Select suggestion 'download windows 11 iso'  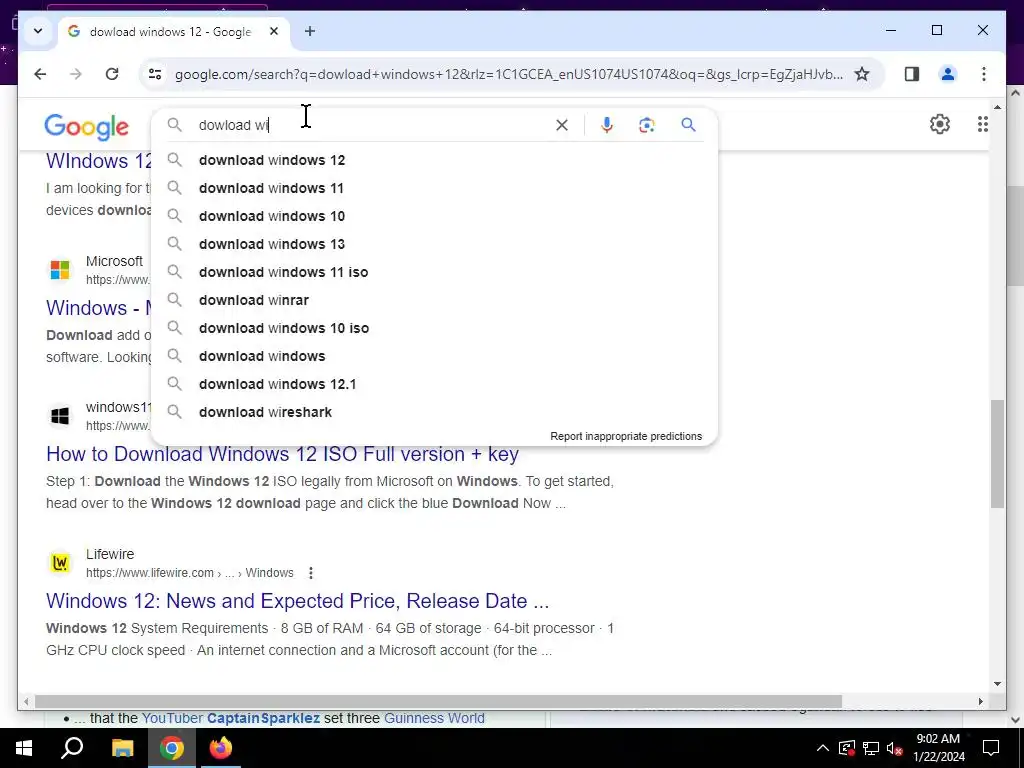click(x=434, y=272)
